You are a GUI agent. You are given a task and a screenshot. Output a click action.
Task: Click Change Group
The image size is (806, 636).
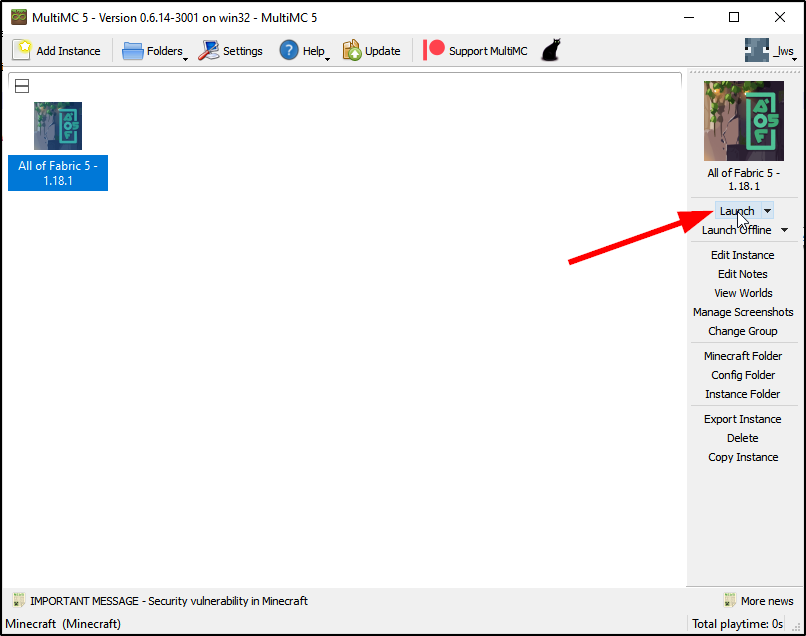pos(742,331)
